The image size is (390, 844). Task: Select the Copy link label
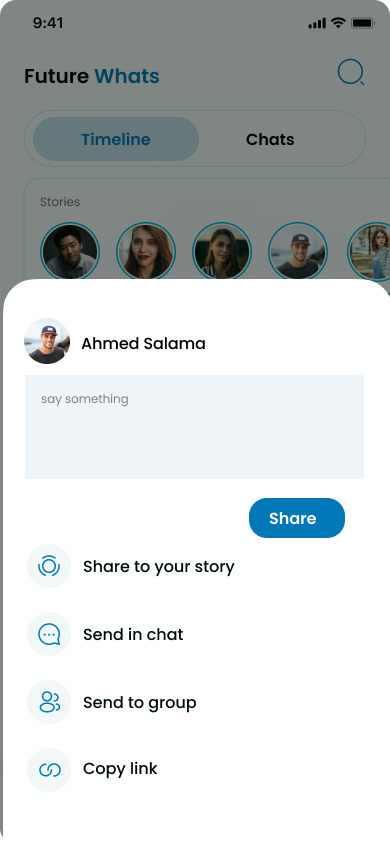click(x=120, y=769)
